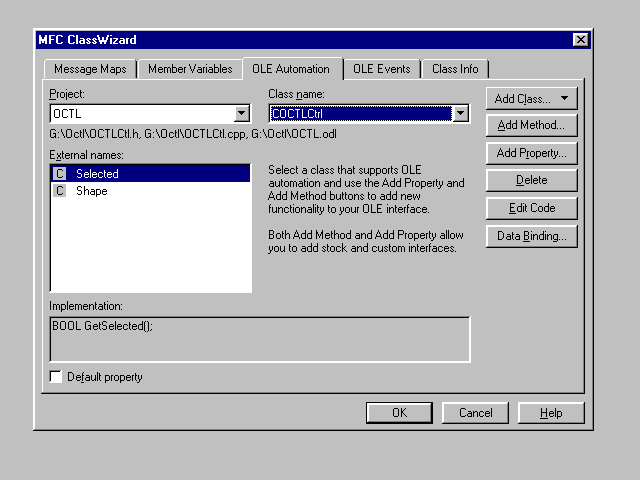Go to the Class Info tab

point(454,69)
